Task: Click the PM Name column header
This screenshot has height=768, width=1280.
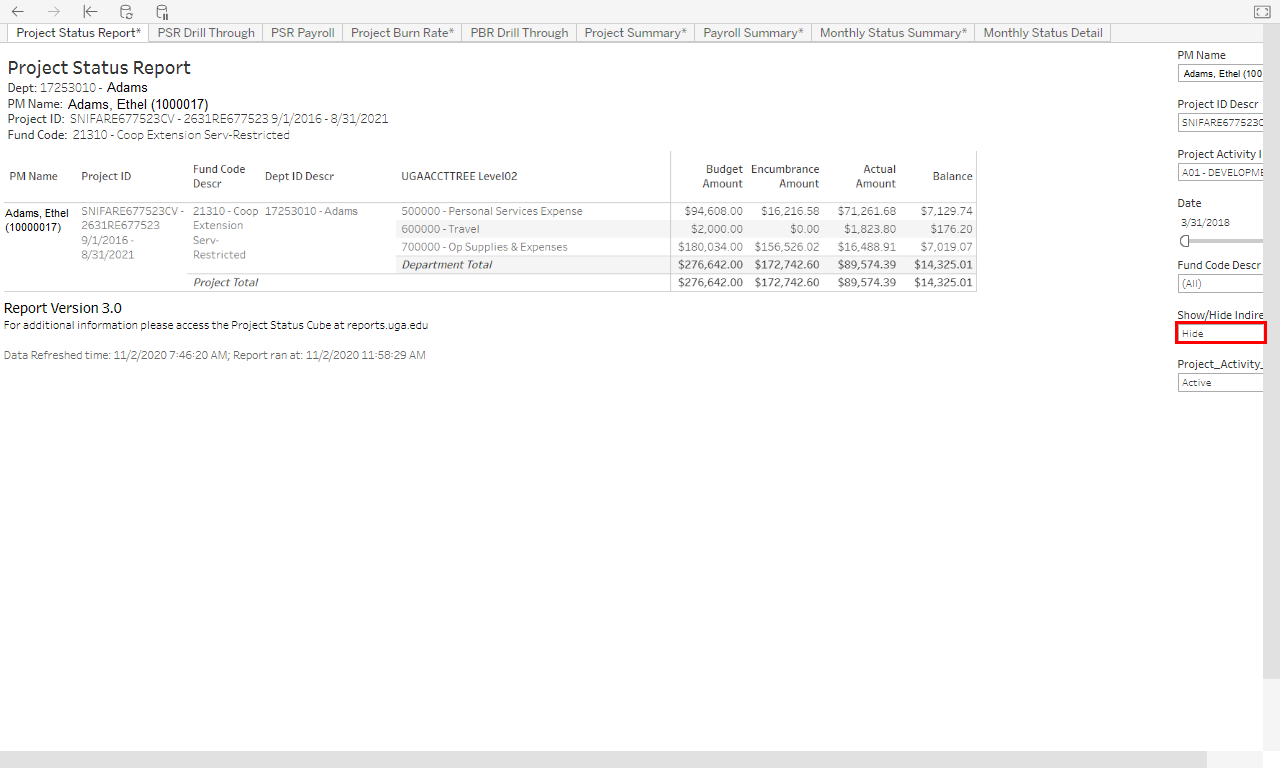Action: [34, 176]
